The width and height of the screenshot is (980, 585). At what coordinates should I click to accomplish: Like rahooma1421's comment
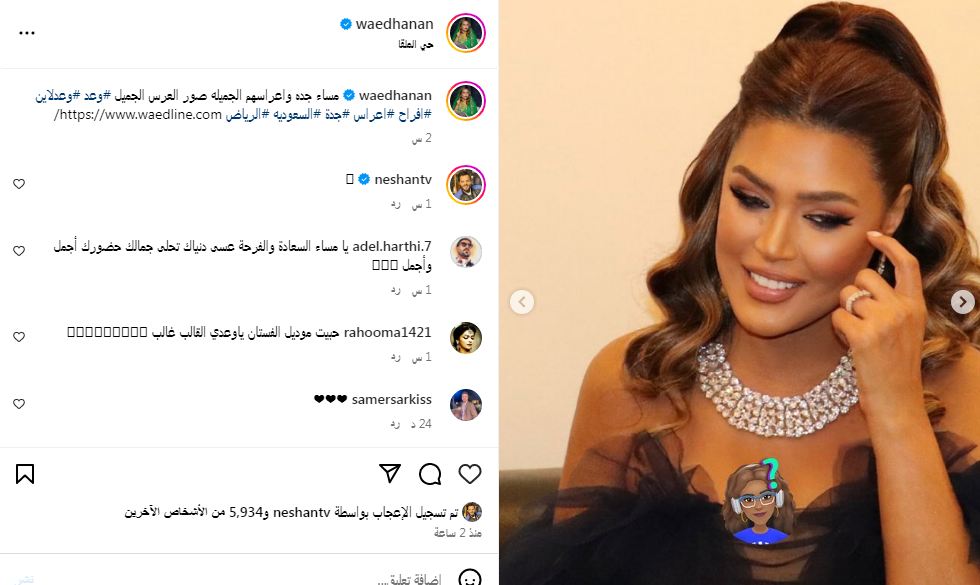[x=19, y=337]
